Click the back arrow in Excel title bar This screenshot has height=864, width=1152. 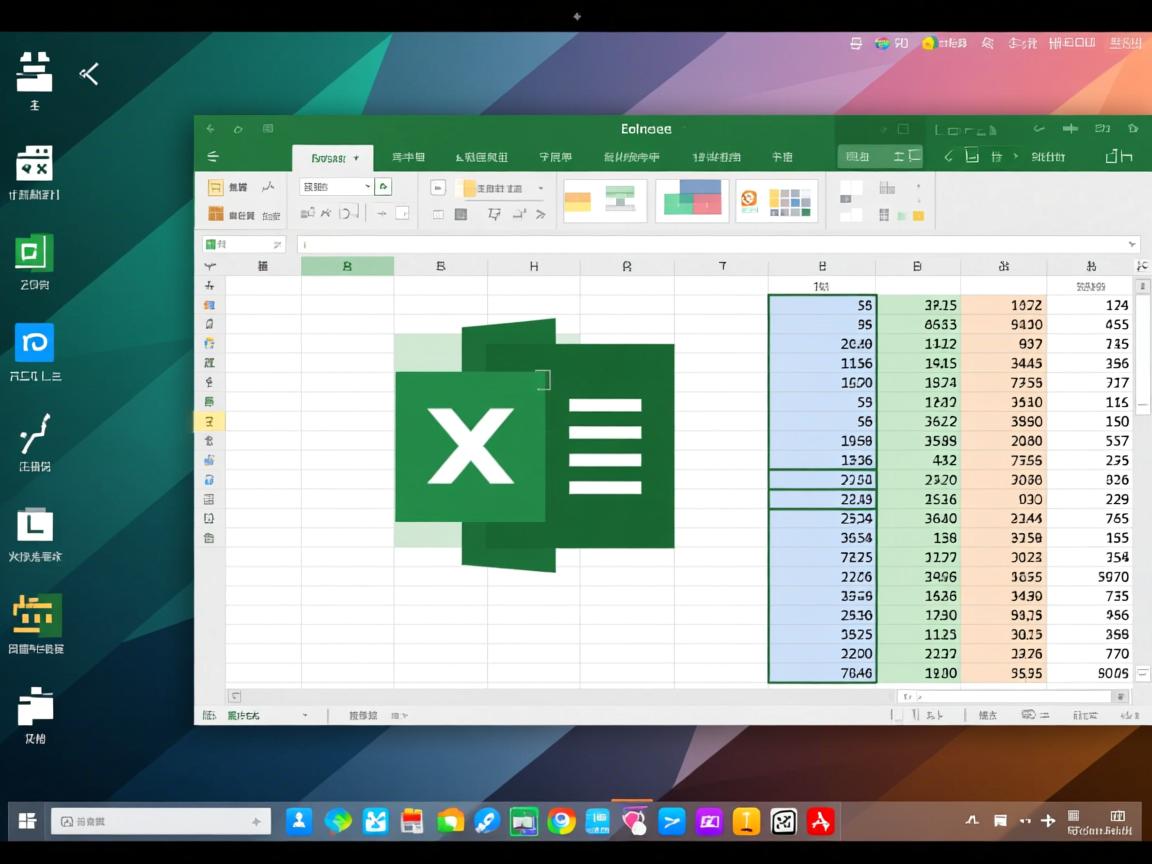[x=210, y=129]
